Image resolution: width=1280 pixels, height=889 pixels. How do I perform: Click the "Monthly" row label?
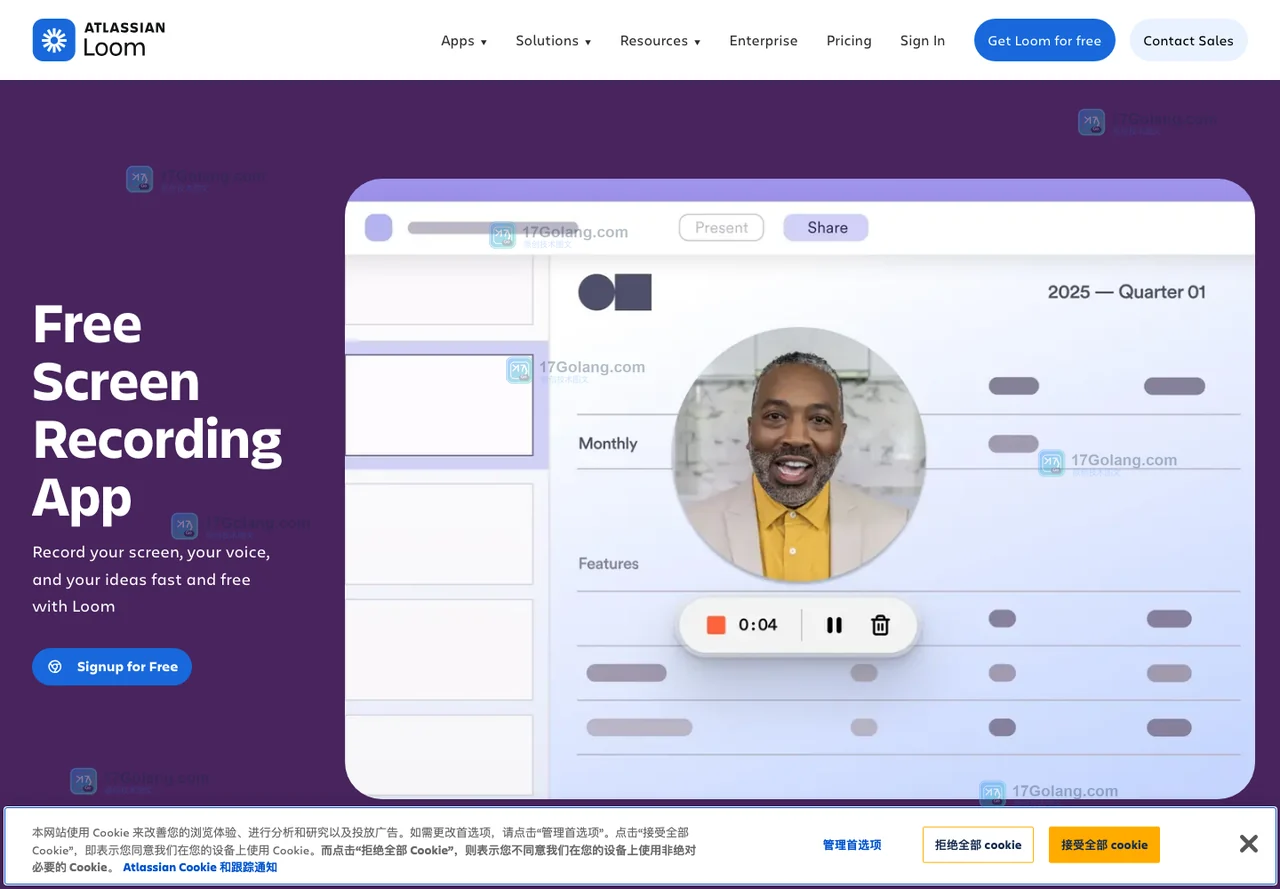pyautogui.click(x=608, y=443)
